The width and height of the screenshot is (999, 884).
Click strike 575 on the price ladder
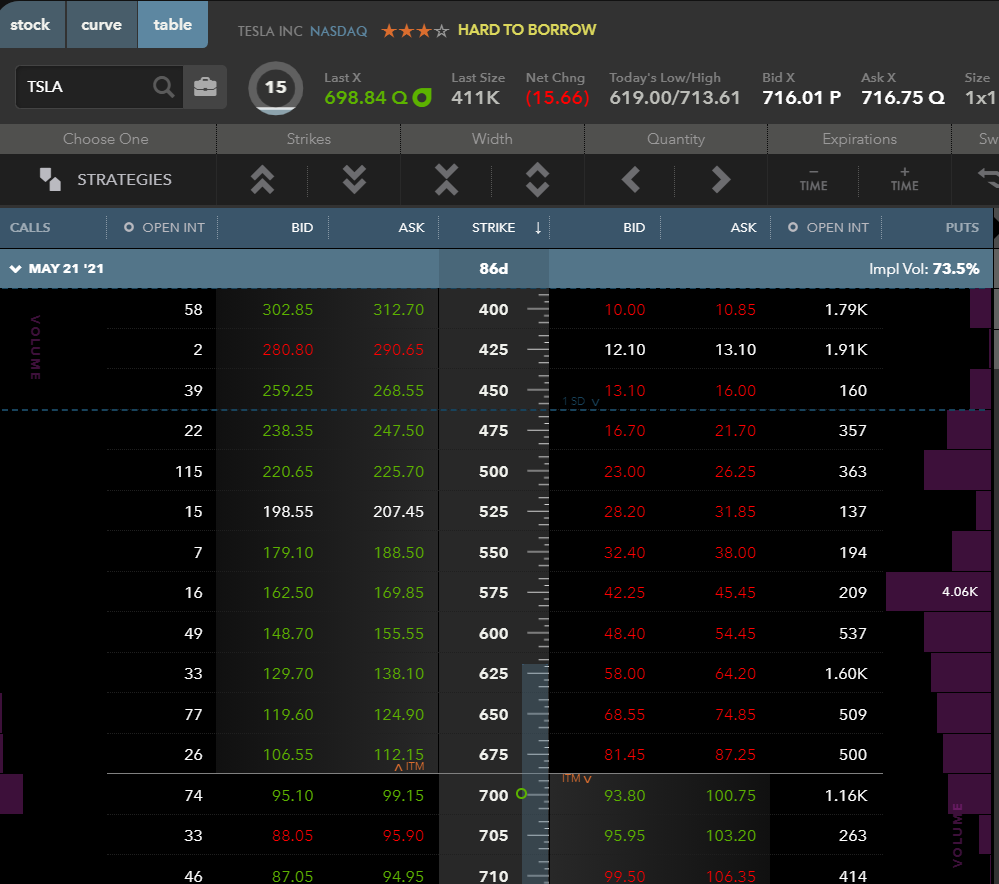pos(493,593)
